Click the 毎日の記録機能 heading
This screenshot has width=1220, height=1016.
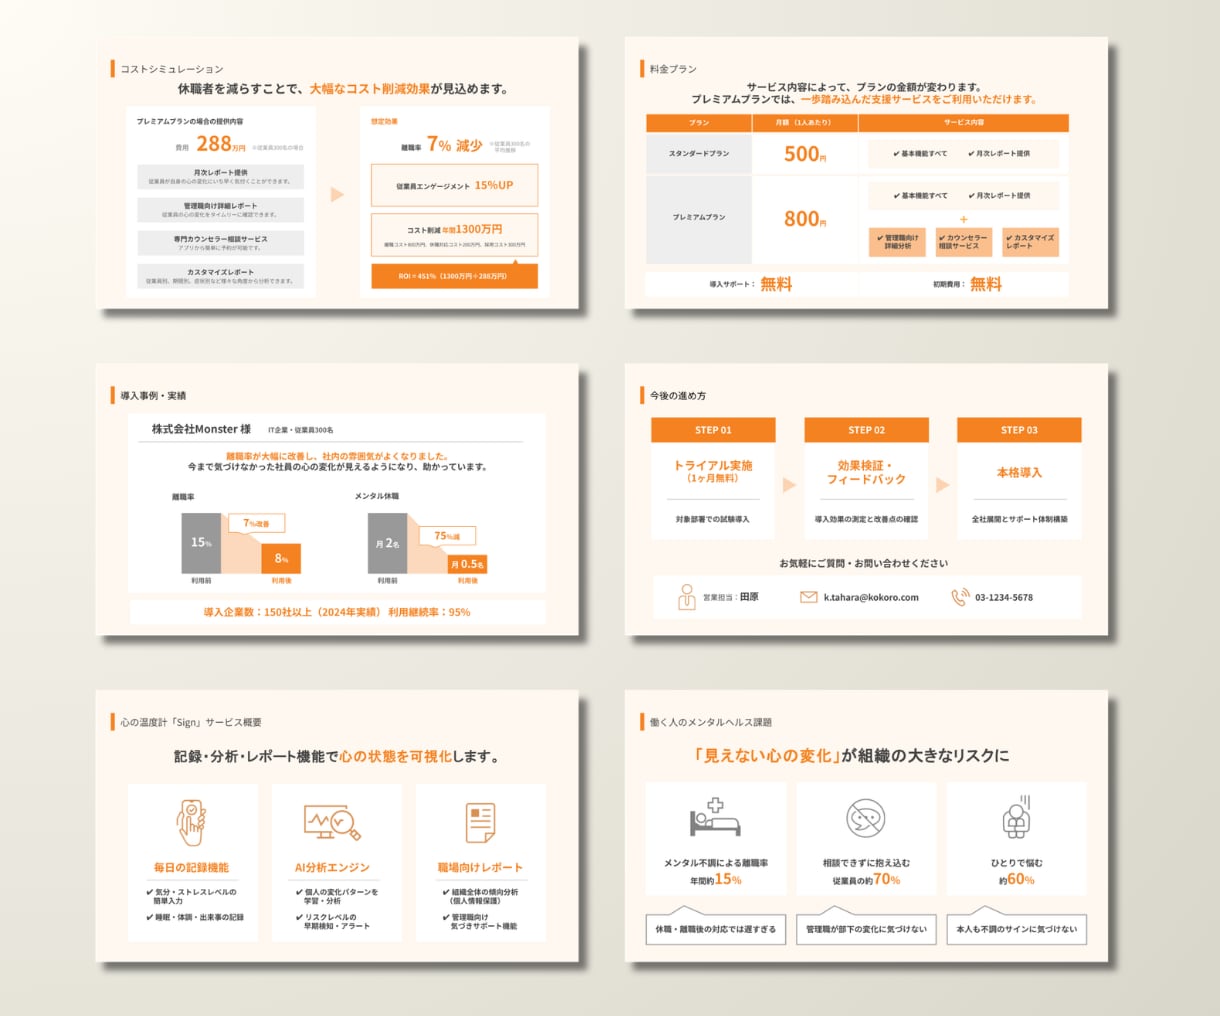(x=191, y=867)
